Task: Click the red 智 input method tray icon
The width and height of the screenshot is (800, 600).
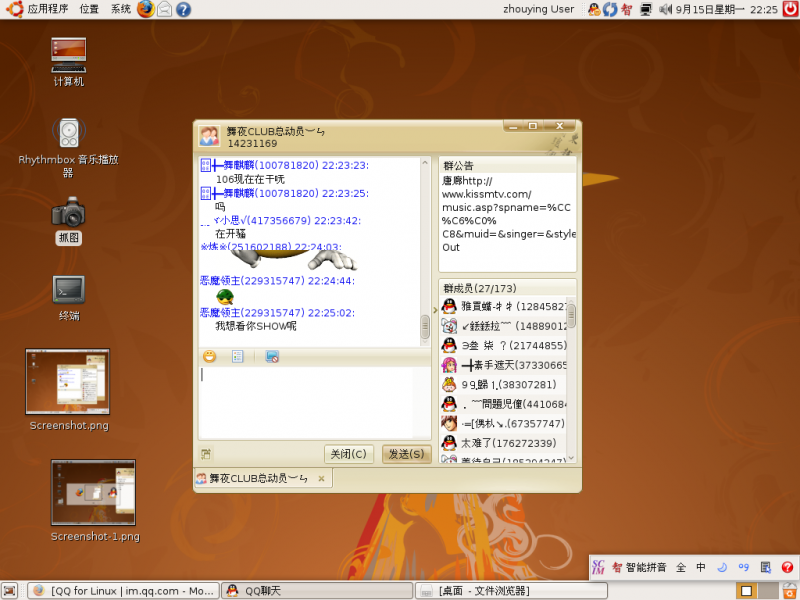Action: click(x=627, y=9)
